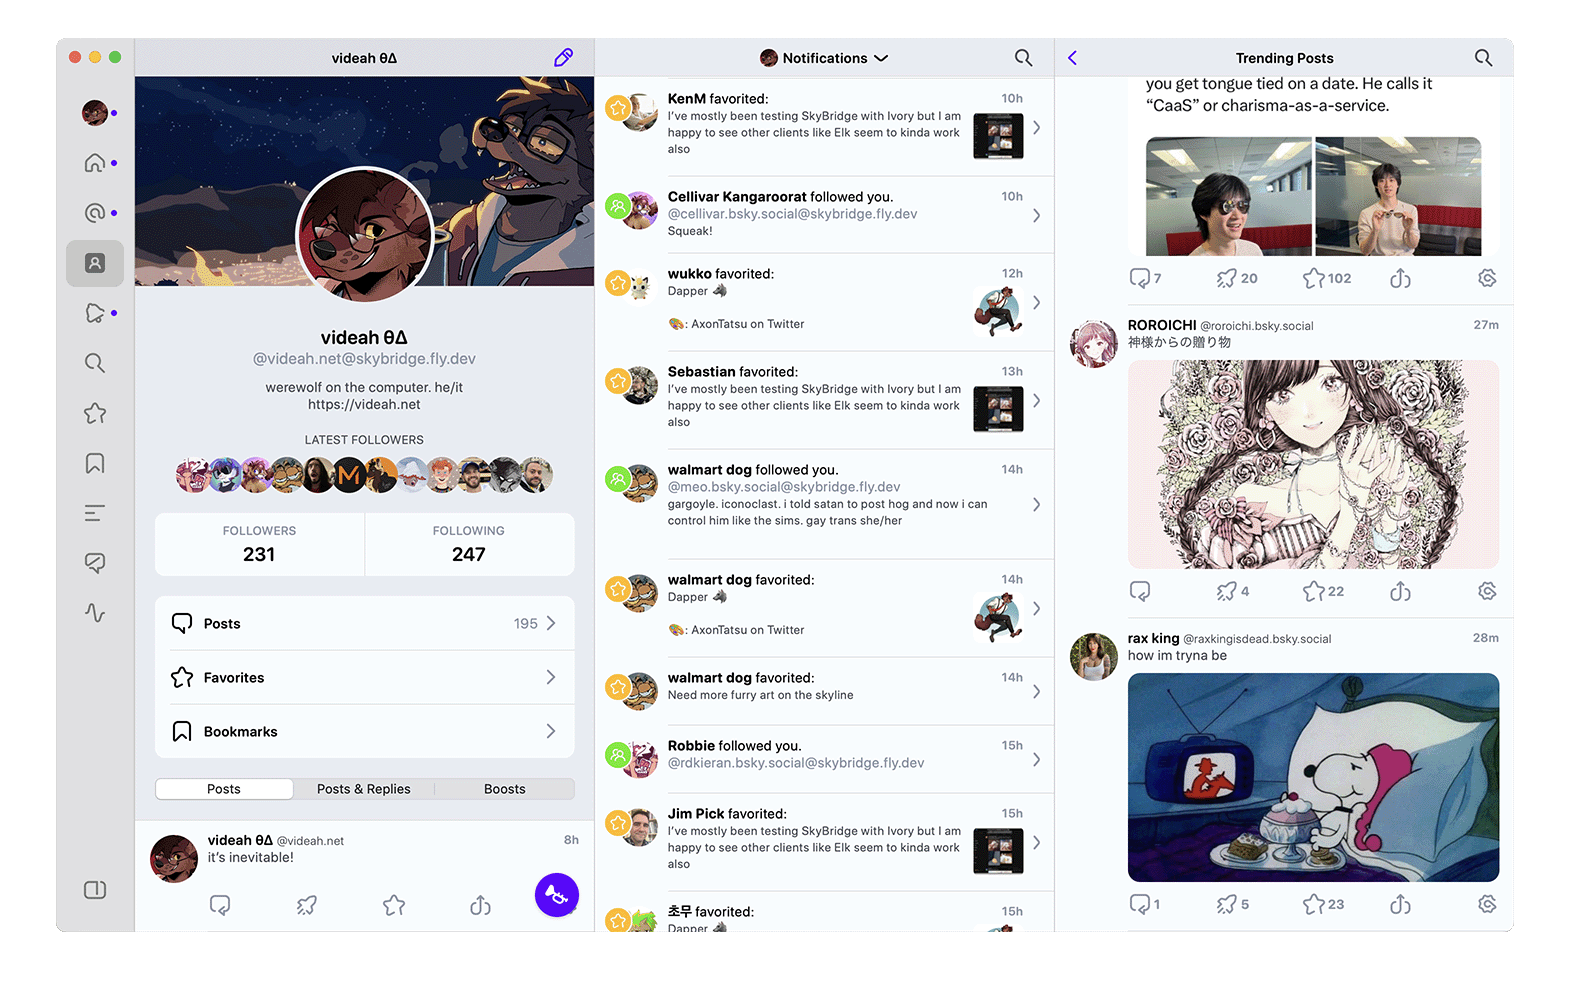Favorite rax king's post with star
This screenshot has width=1570, height=1006.
coord(1314,904)
